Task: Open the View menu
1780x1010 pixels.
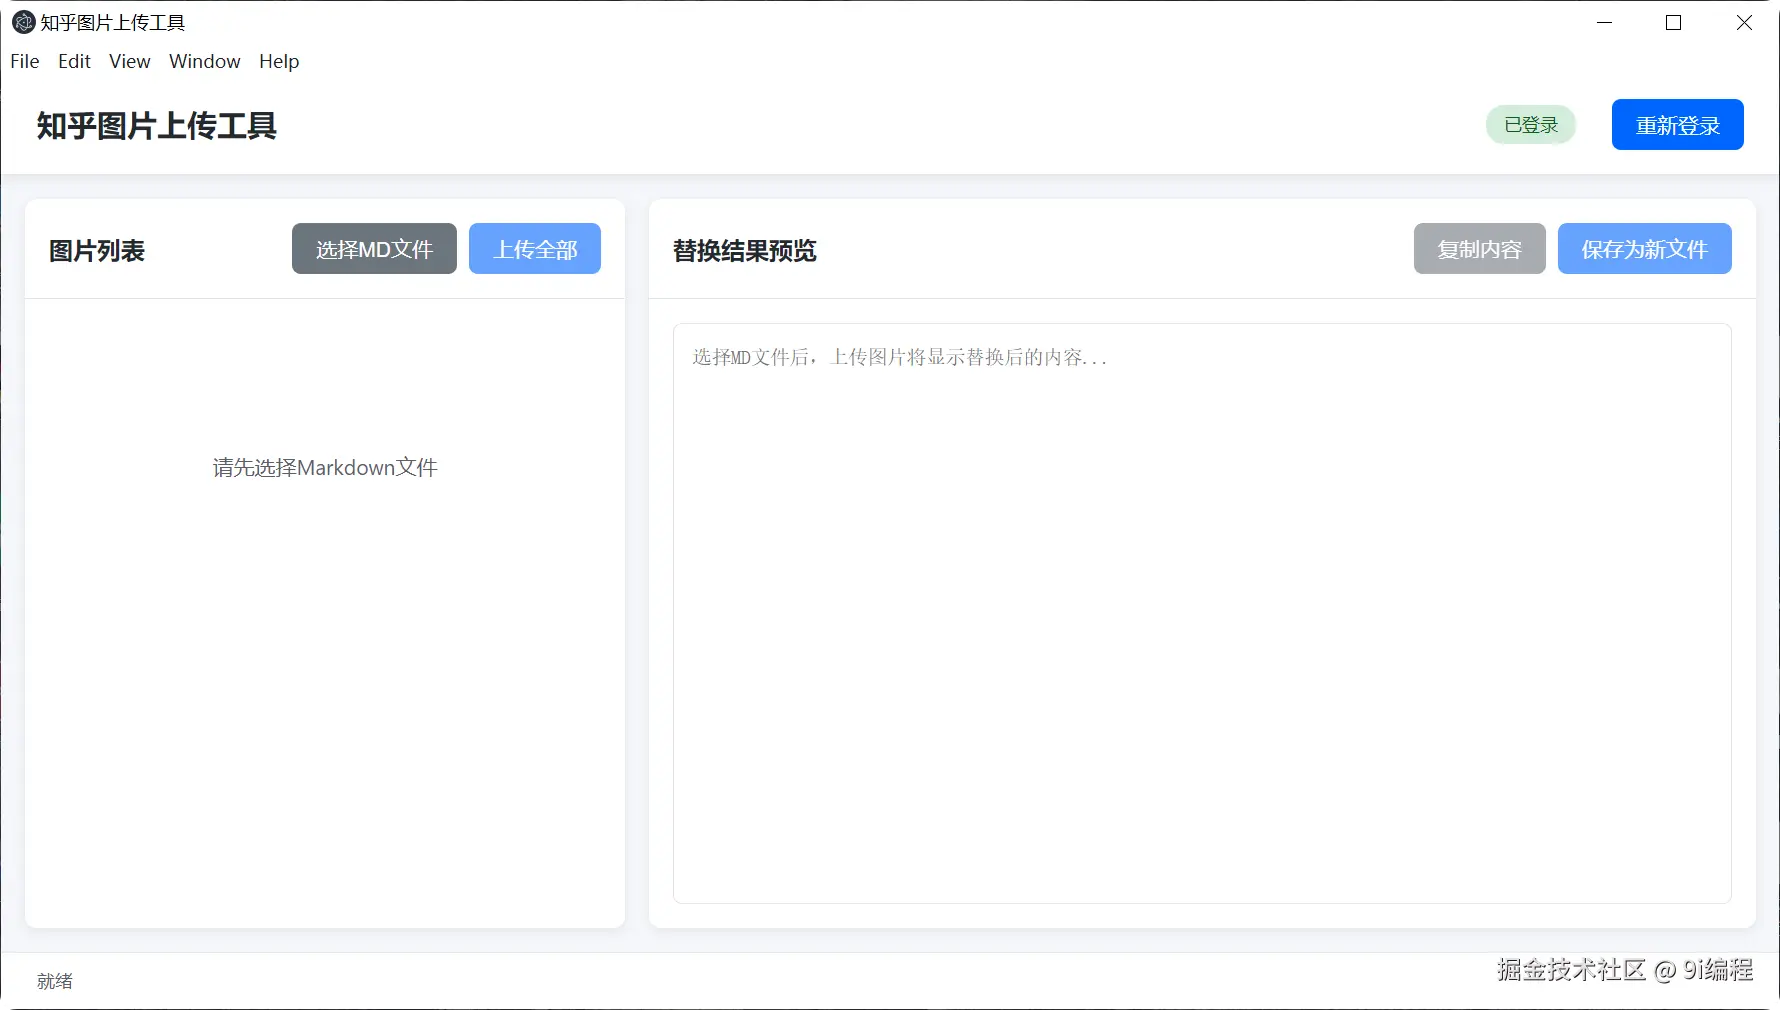Action: click(130, 62)
